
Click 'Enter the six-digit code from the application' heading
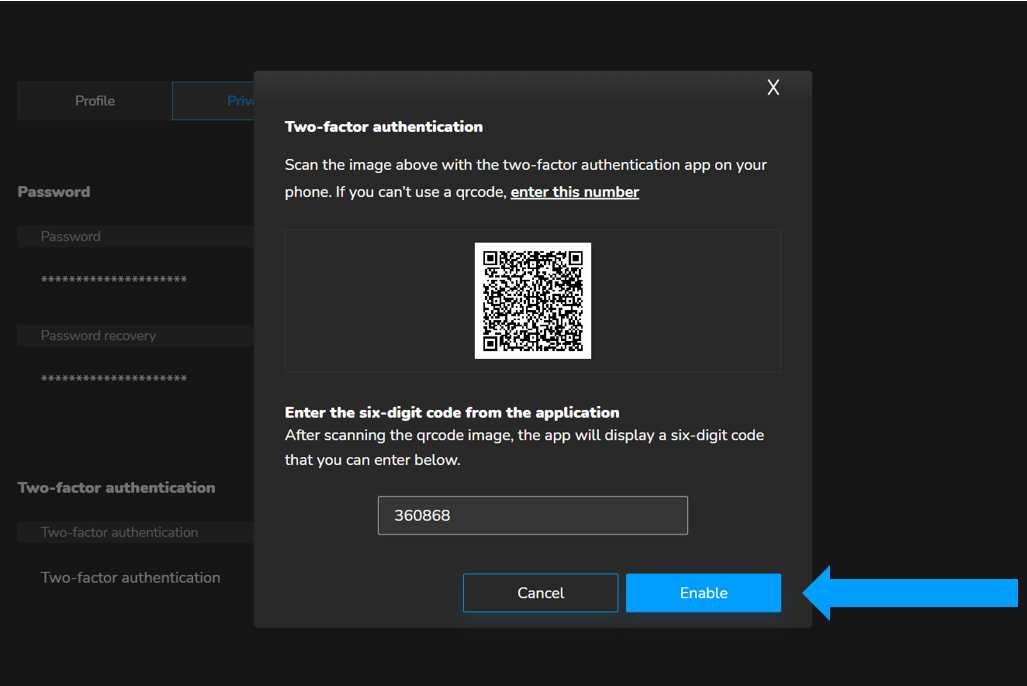click(x=452, y=412)
